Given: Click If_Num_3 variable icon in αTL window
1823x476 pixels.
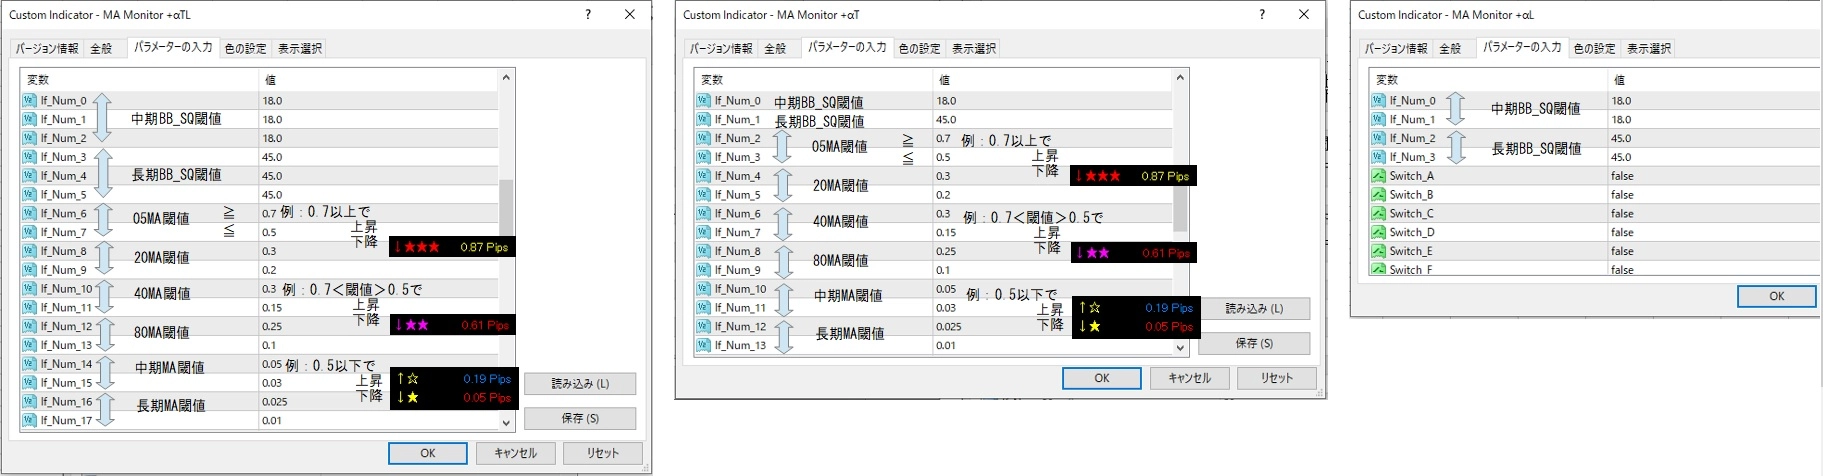Looking at the screenshot, I should (x=29, y=157).
